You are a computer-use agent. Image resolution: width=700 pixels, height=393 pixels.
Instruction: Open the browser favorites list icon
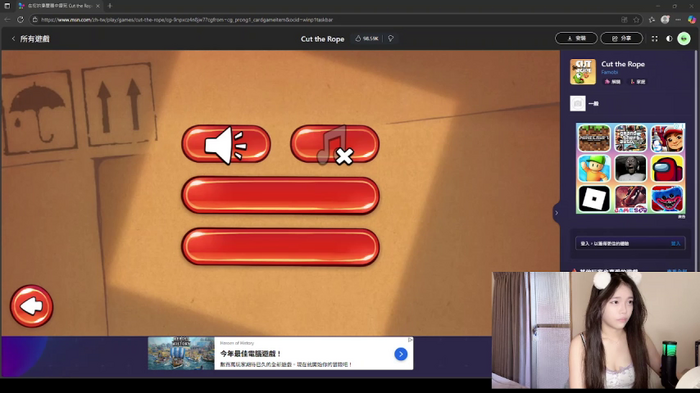pos(652,20)
